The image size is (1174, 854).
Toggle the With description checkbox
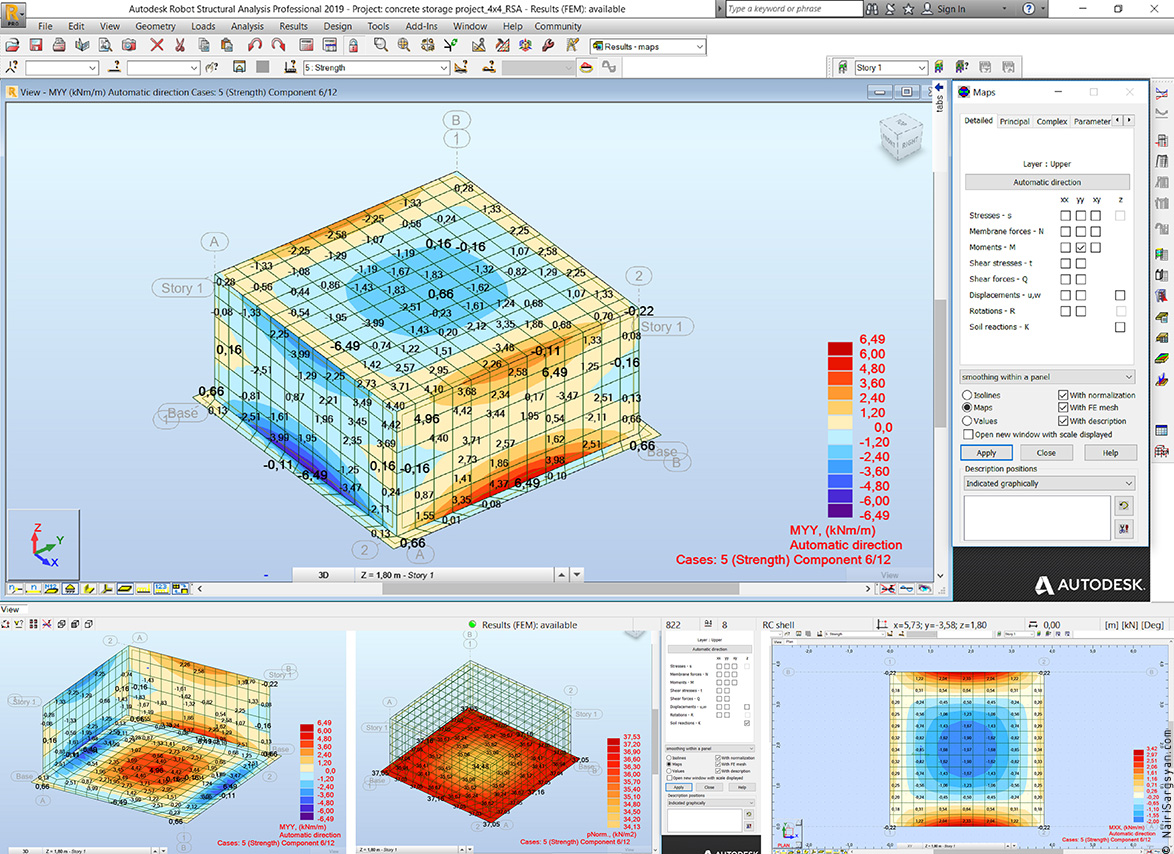coord(1062,421)
